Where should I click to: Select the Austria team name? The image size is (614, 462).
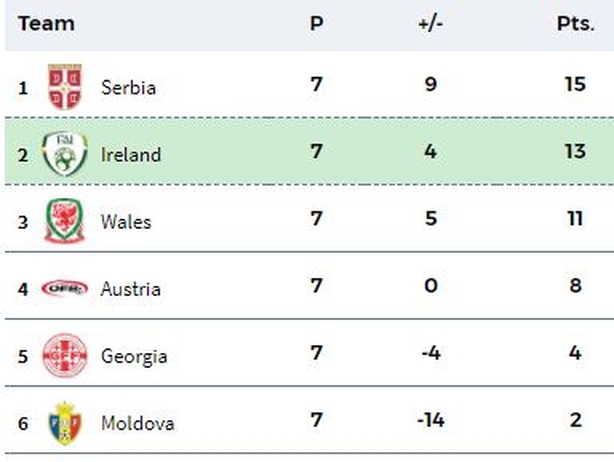pos(130,289)
